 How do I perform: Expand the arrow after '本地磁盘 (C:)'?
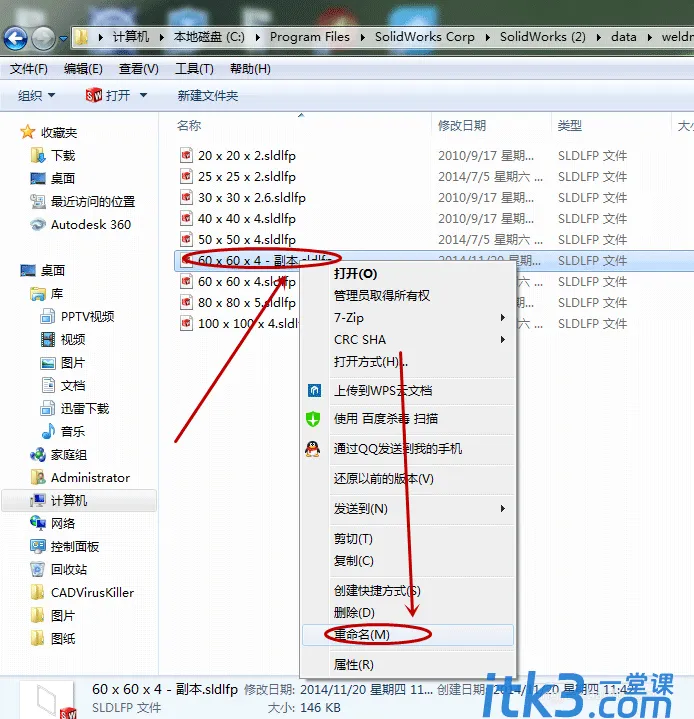258,37
